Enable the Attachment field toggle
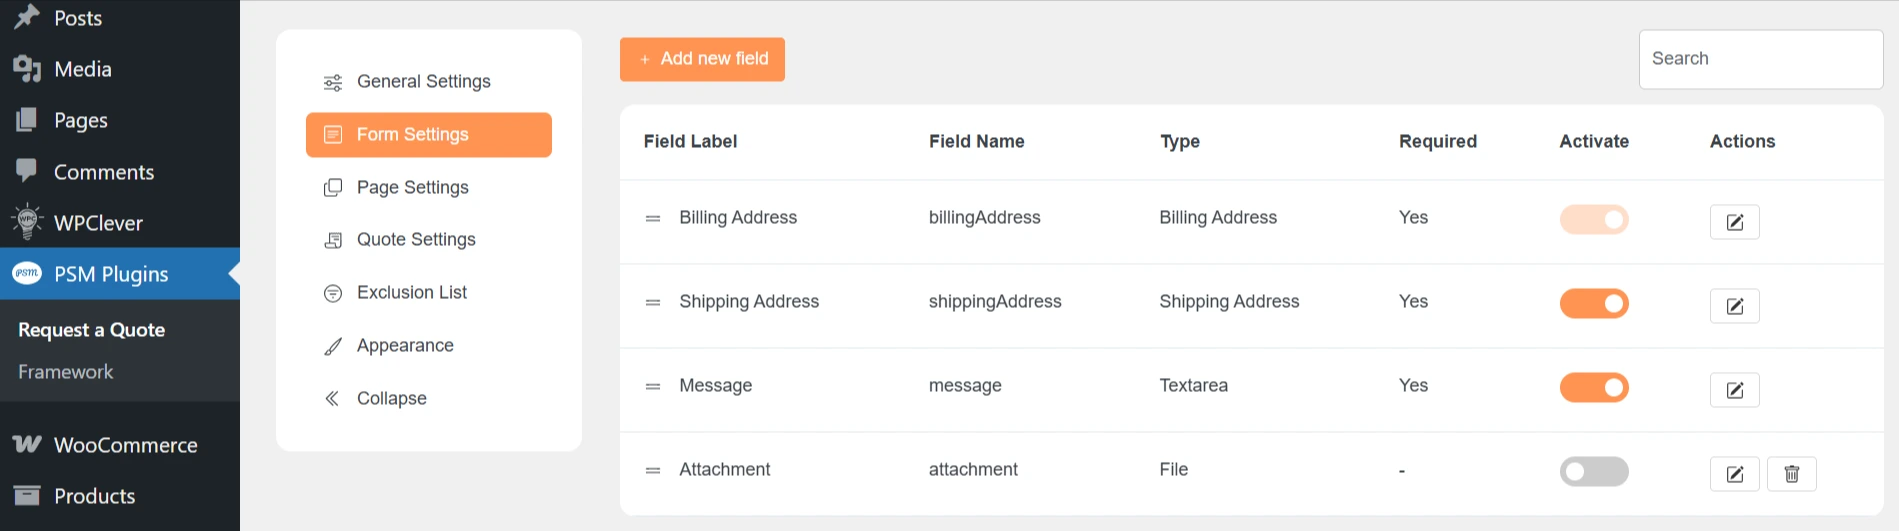This screenshot has height=531, width=1899. pyautogui.click(x=1594, y=471)
